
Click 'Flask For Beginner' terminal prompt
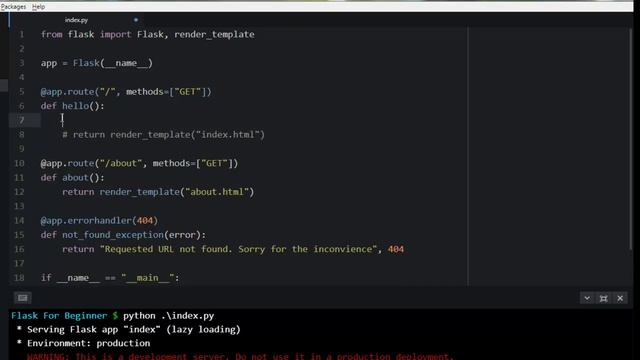point(59,316)
